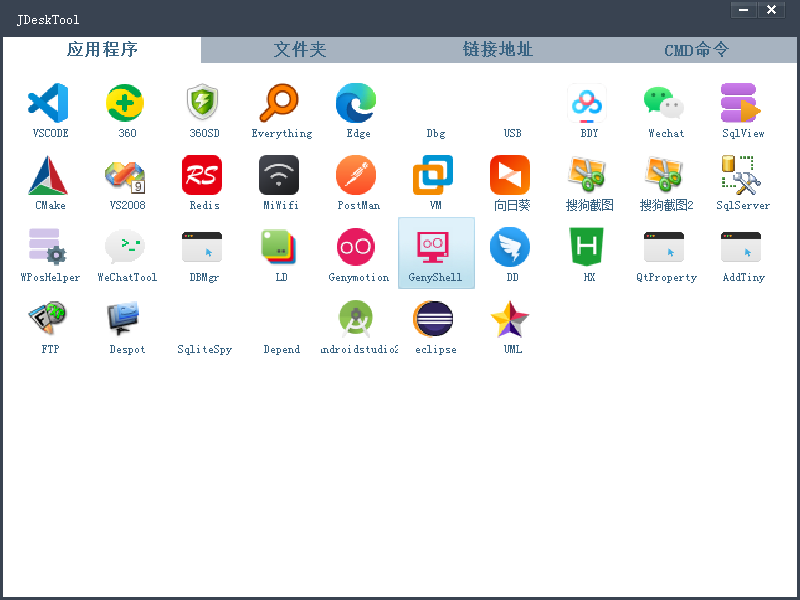The width and height of the screenshot is (800, 600).
Task: Launch SqlServer tools
Action: 742,178
